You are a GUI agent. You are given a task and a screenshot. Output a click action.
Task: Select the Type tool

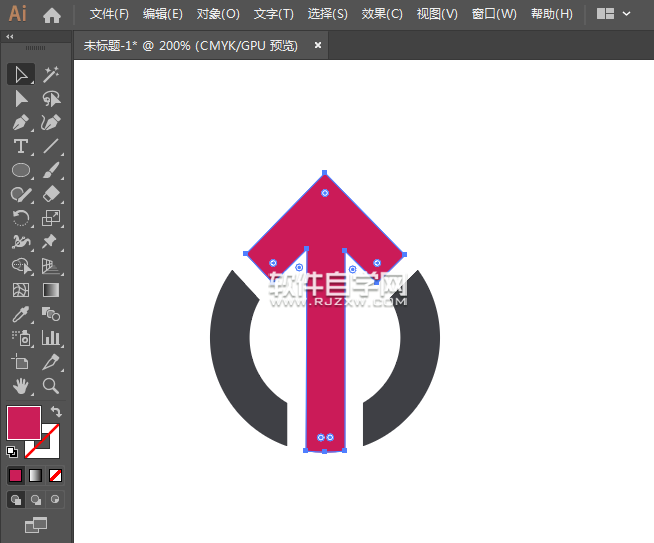coord(20,147)
